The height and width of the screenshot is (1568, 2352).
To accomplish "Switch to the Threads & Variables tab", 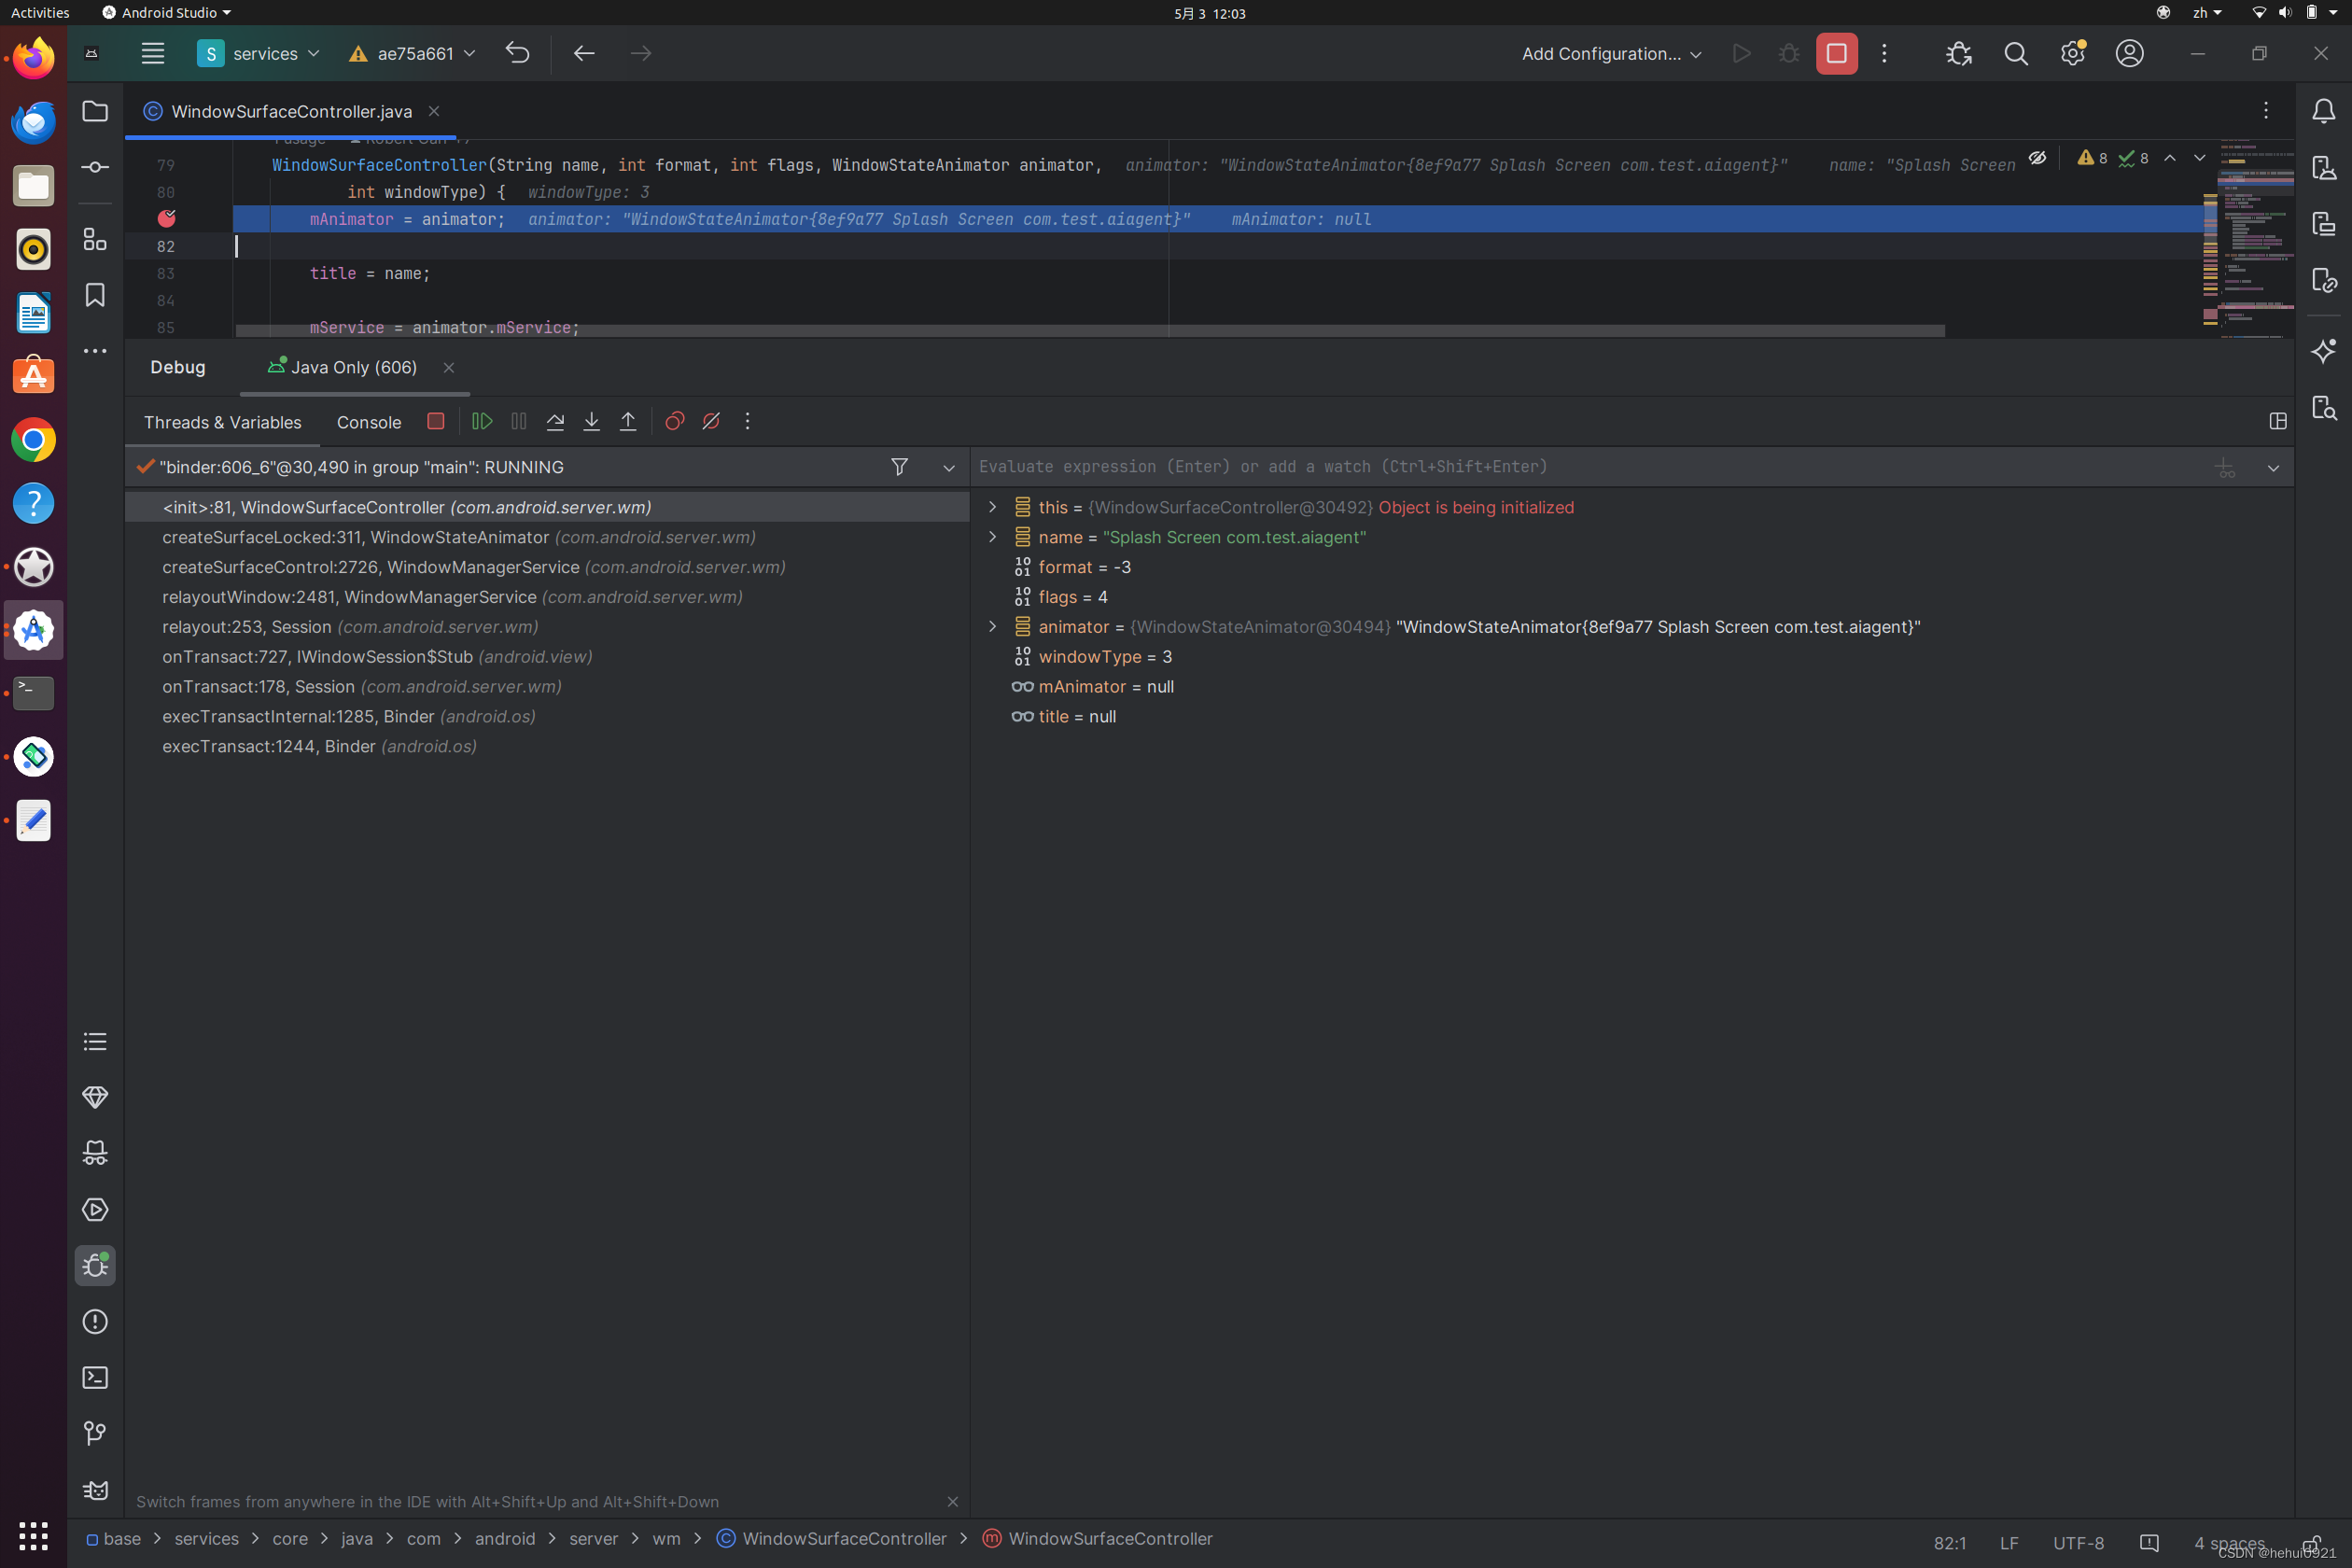I will coord(222,422).
